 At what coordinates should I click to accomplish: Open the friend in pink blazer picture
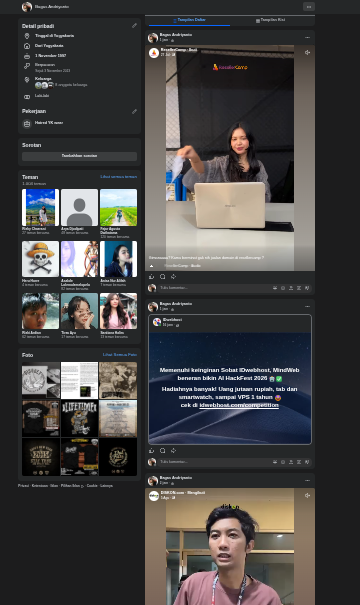pos(118,311)
